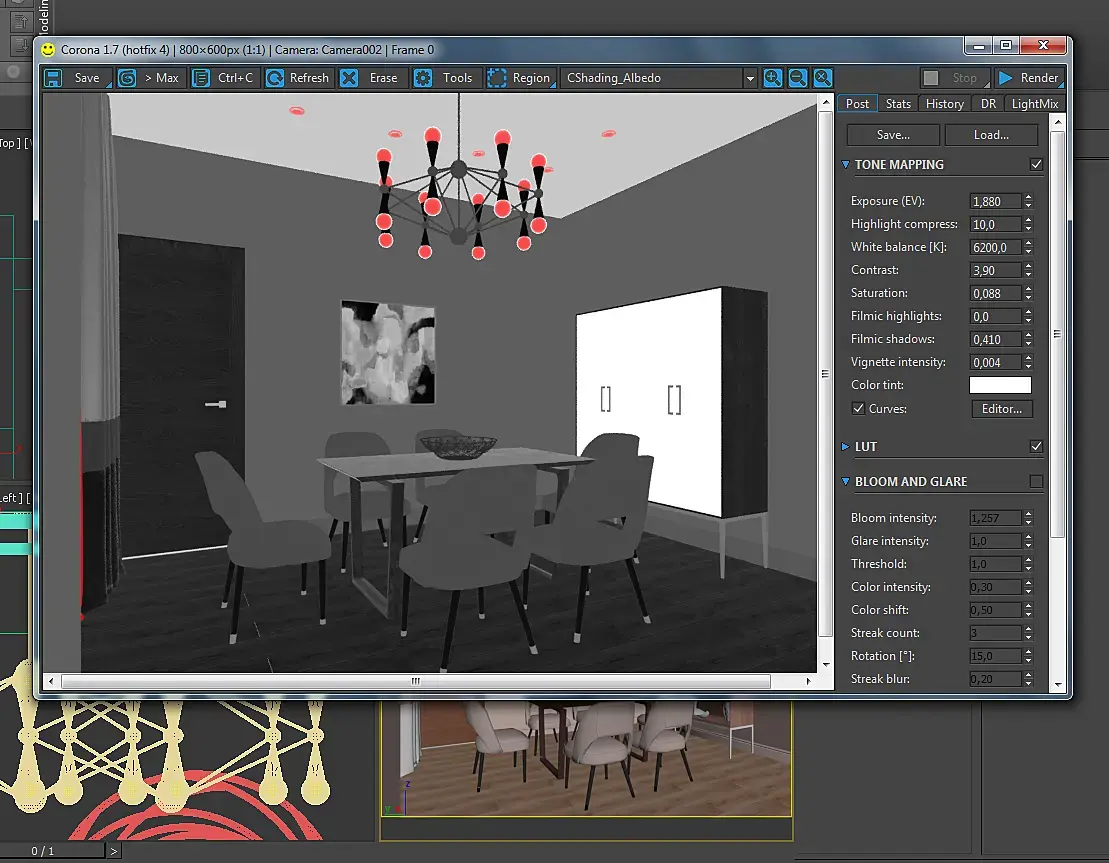The image size is (1109, 863).
Task: Click the Bloom intensity value field
Action: point(995,519)
